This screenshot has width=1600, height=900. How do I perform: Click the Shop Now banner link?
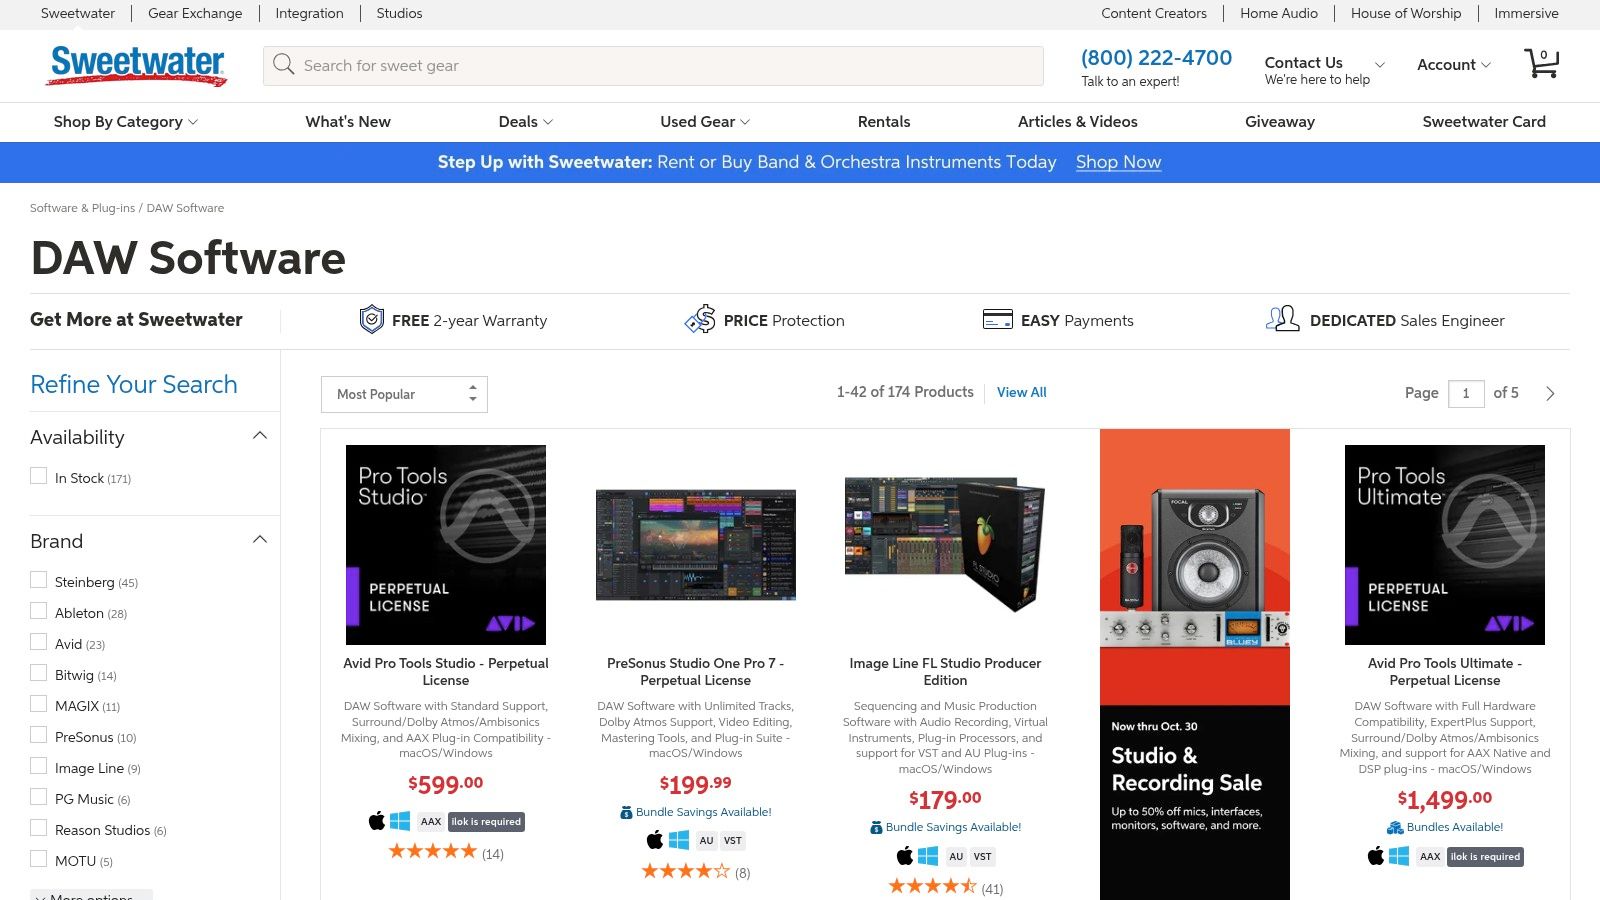1118,162
